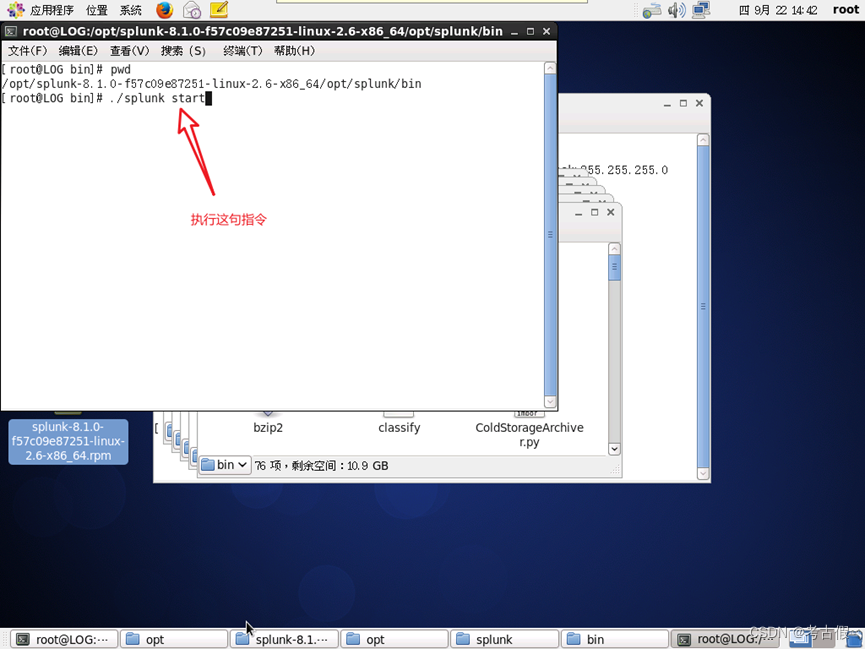This screenshot has height=649, width=865.
Task: Collapse the terminal window via its minimize control
Action: click(x=514, y=31)
